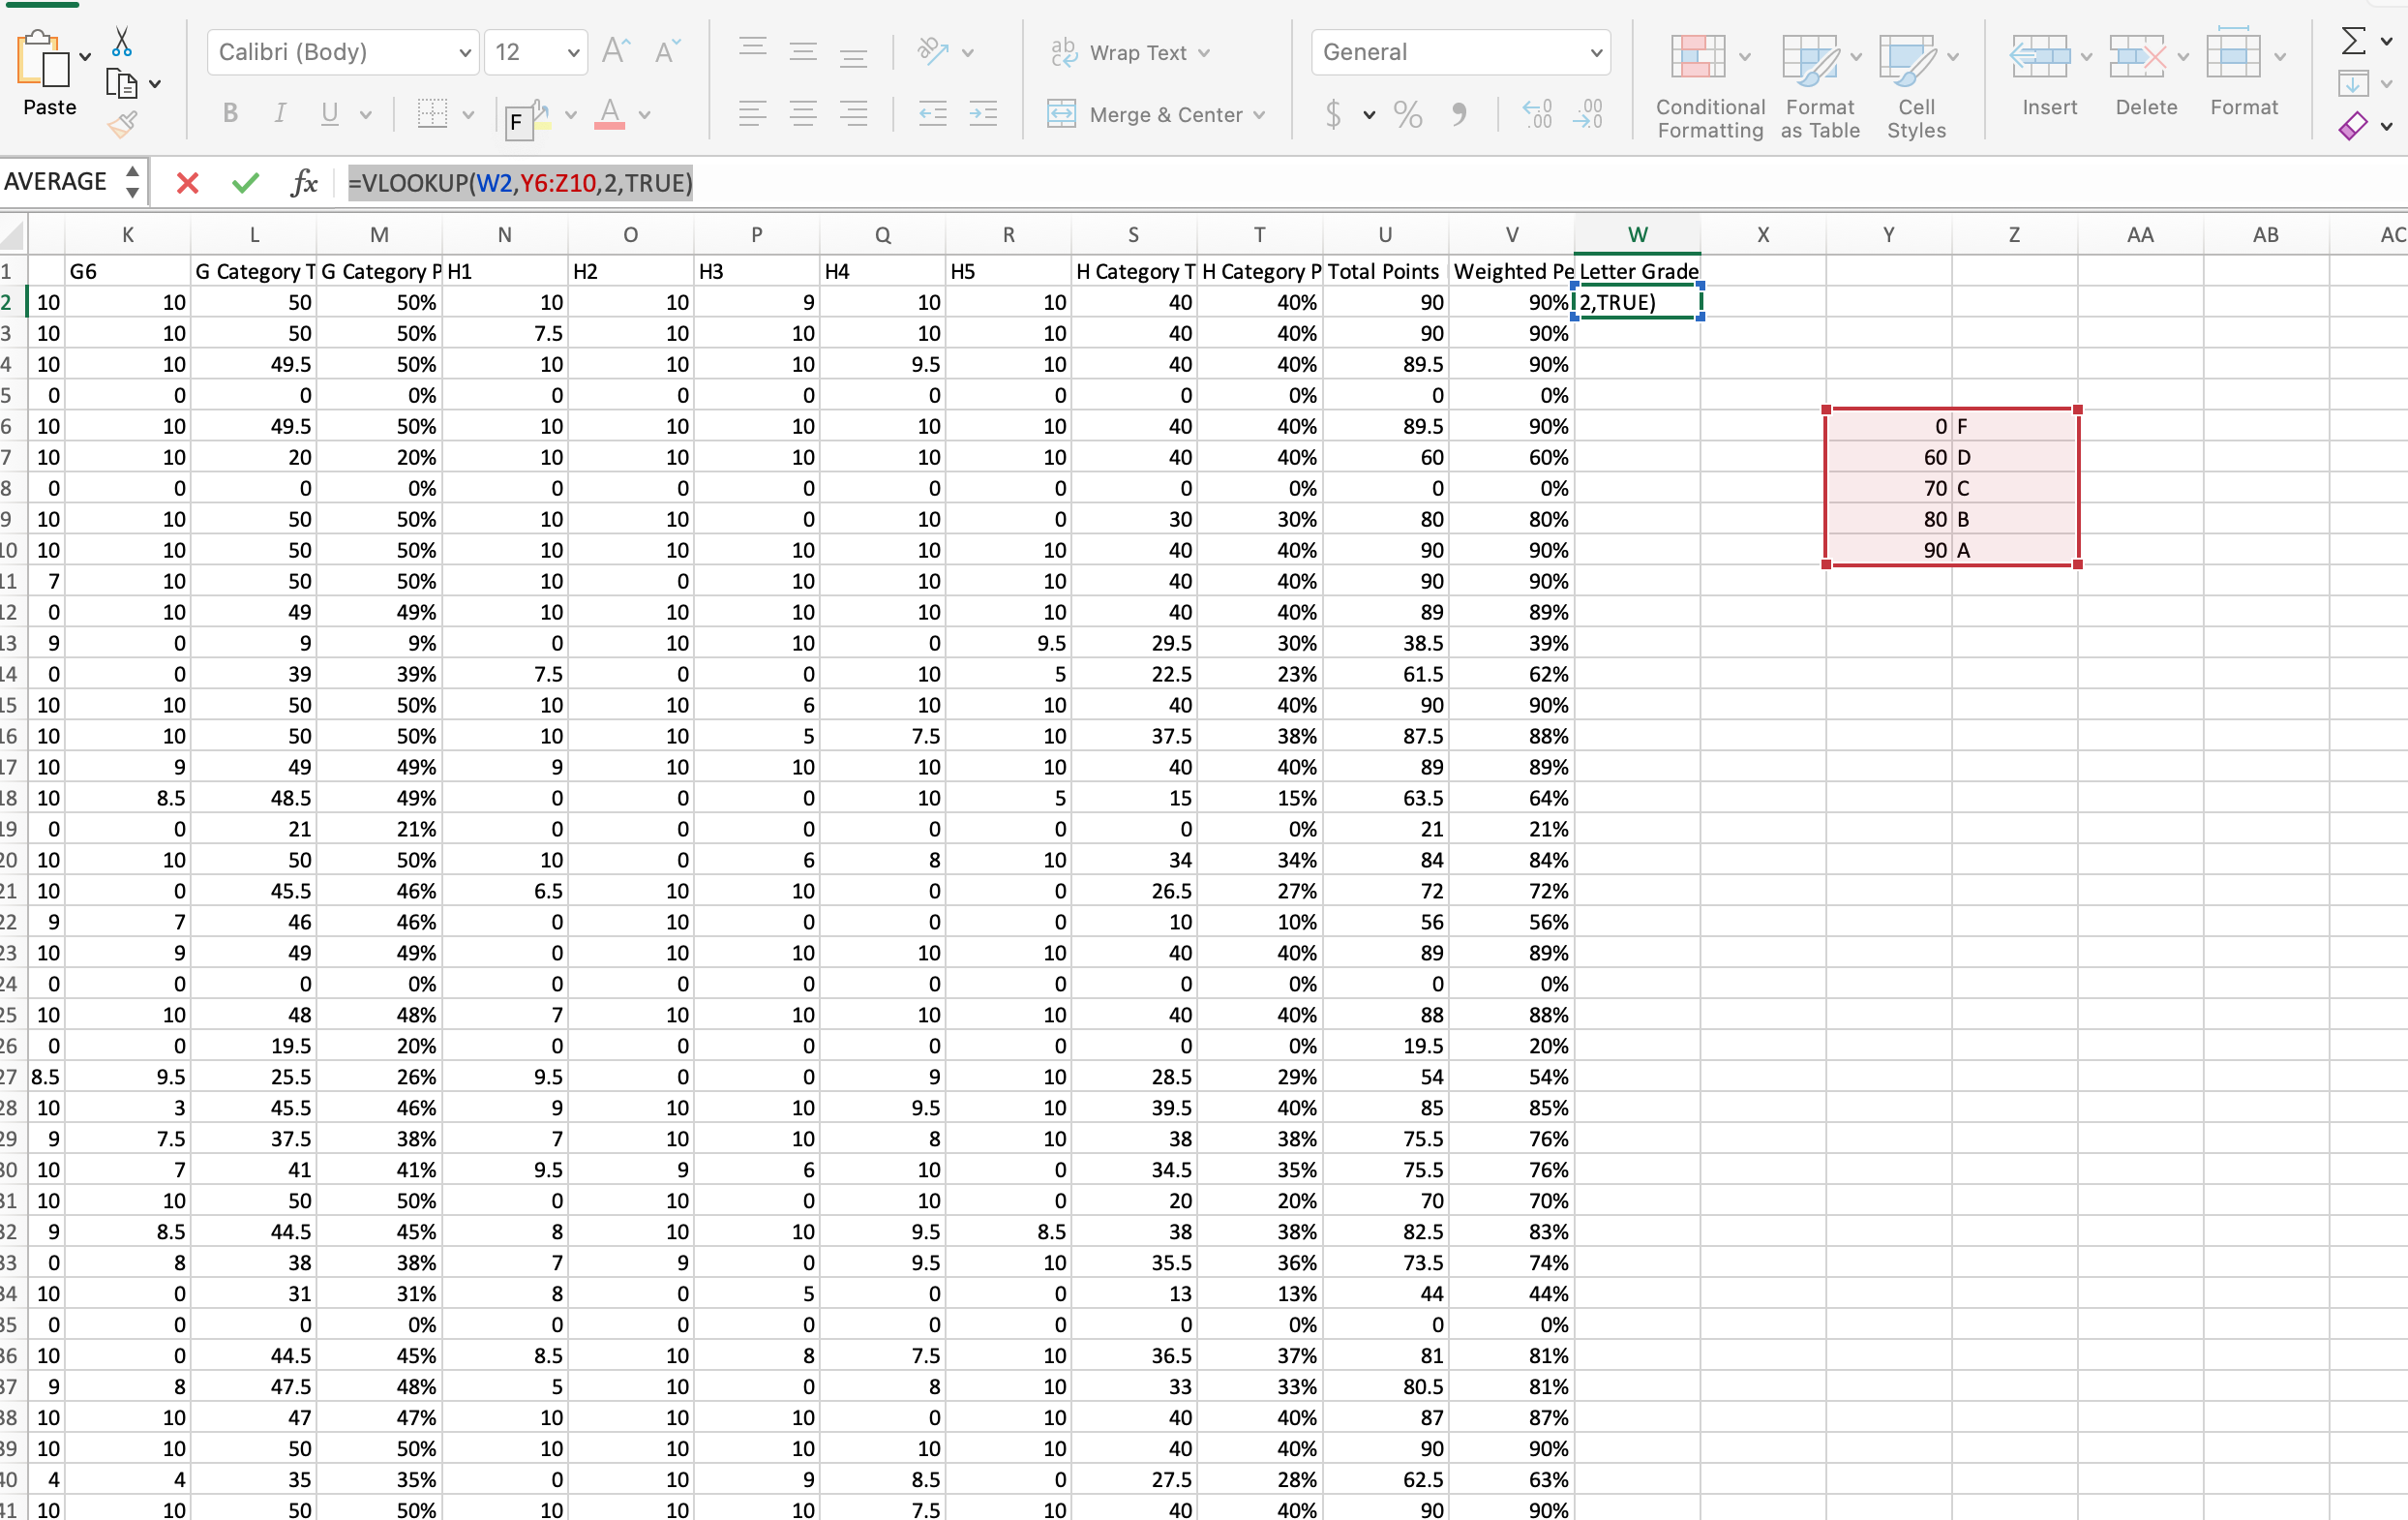Toggle Bold formatting
This screenshot has width=2408, height=1520.
coord(230,114)
